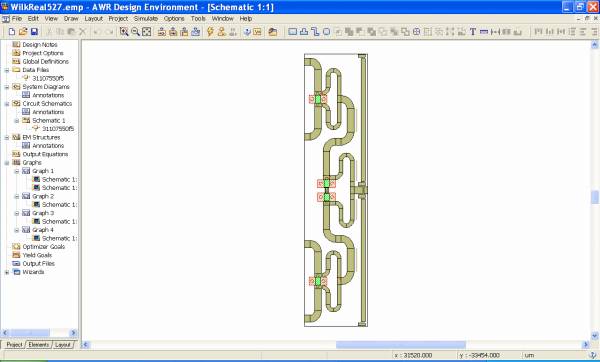Image resolution: width=600 pixels, height=362 pixels.
Task: Collapse the Circuit Schematics tree node
Action: tap(7, 104)
